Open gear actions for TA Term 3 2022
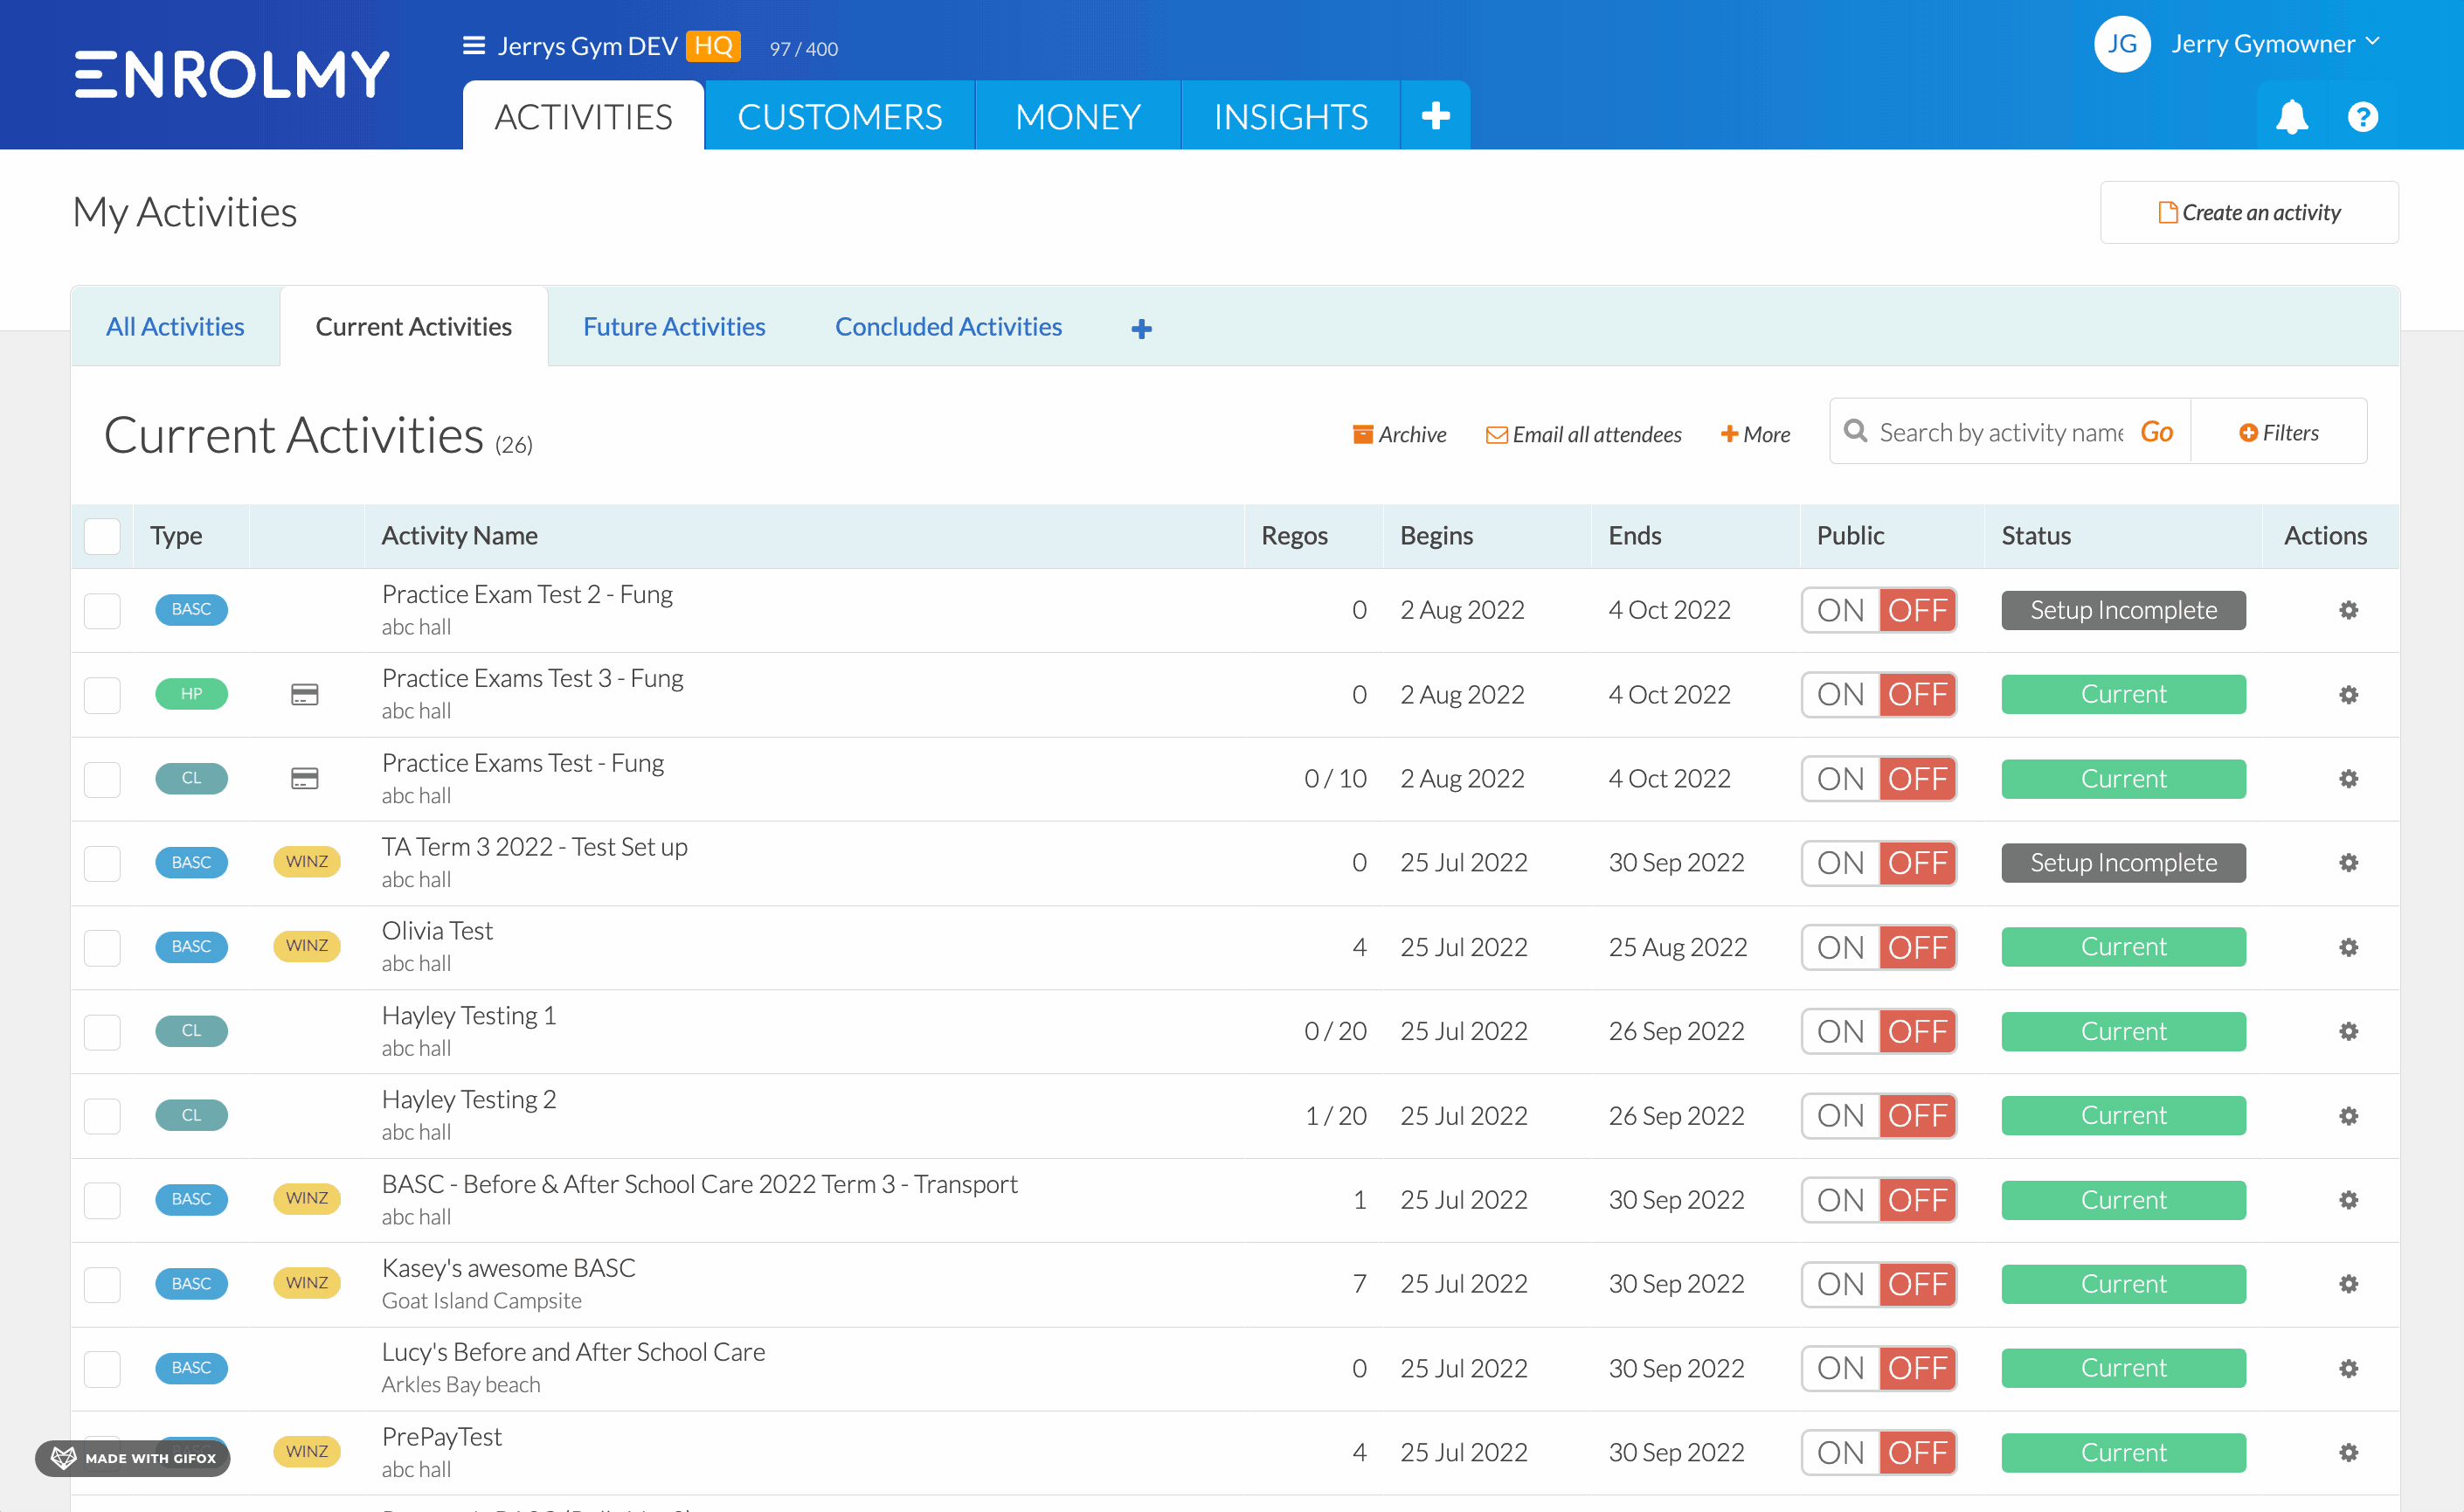 (2348, 862)
